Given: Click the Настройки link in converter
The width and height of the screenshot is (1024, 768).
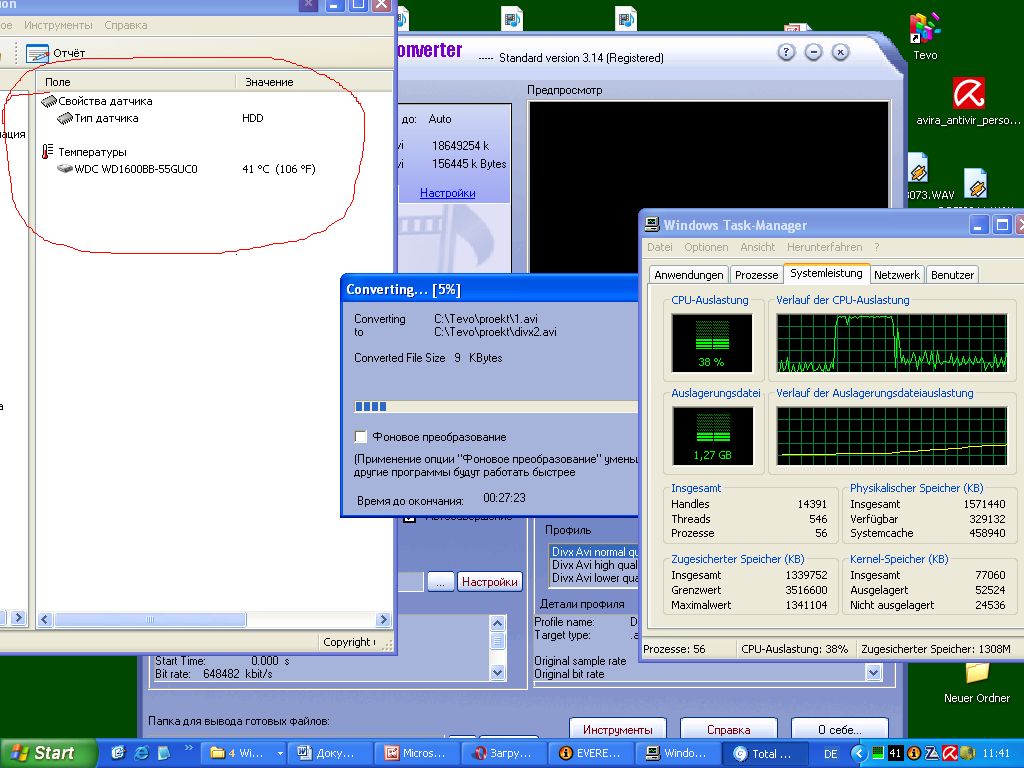Looking at the screenshot, I should tap(447, 193).
